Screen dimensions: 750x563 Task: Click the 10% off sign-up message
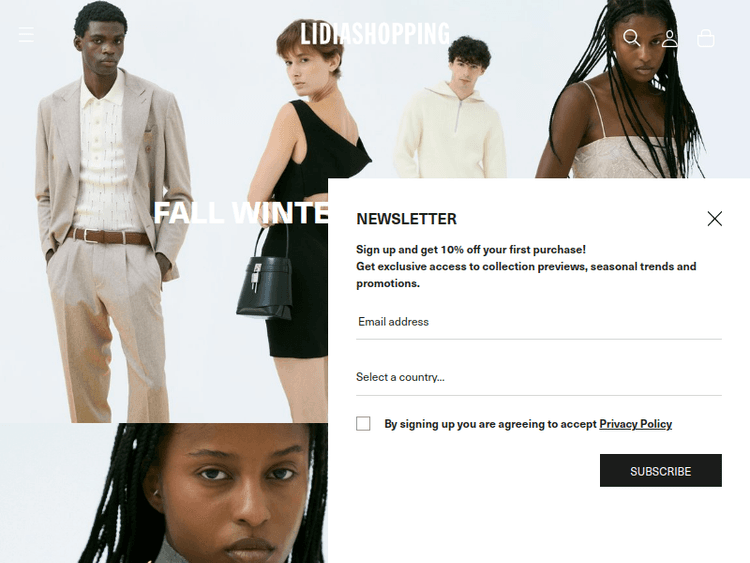click(x=471, y=249)
